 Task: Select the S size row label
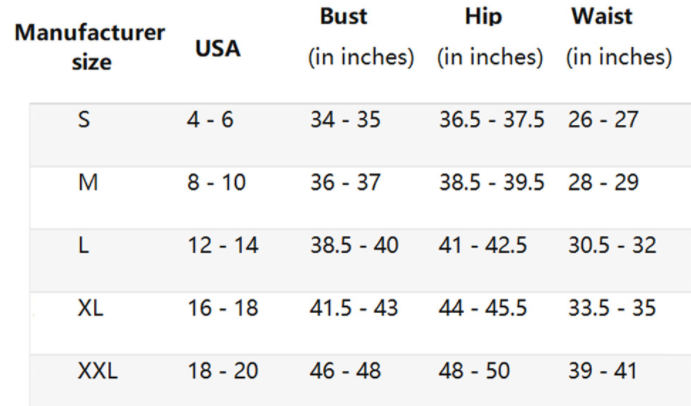[86, 121]
